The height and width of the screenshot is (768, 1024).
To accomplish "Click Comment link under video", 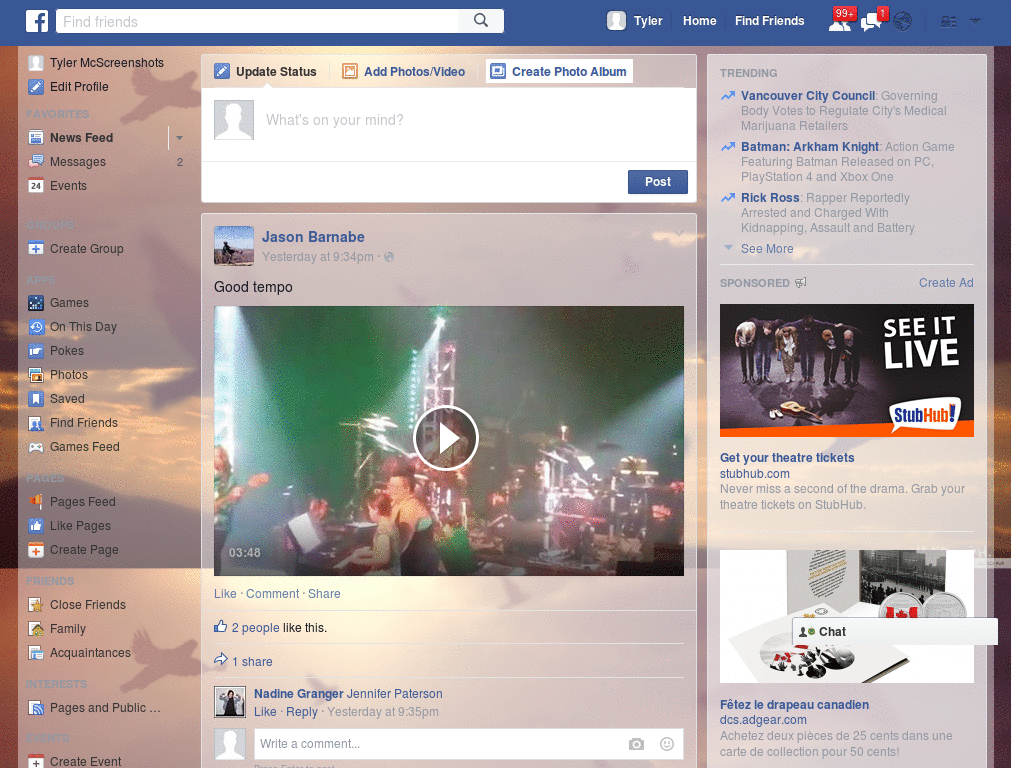I will coord(272,594).
